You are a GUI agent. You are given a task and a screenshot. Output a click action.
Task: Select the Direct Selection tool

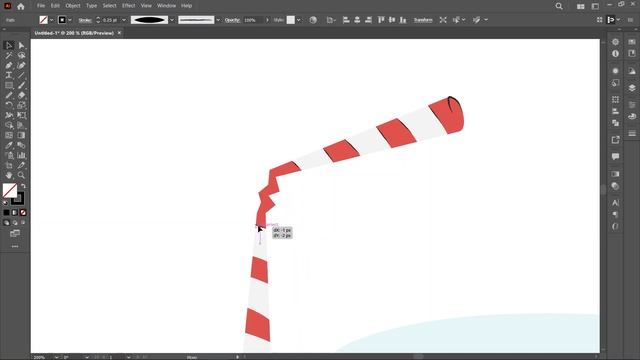21,45
